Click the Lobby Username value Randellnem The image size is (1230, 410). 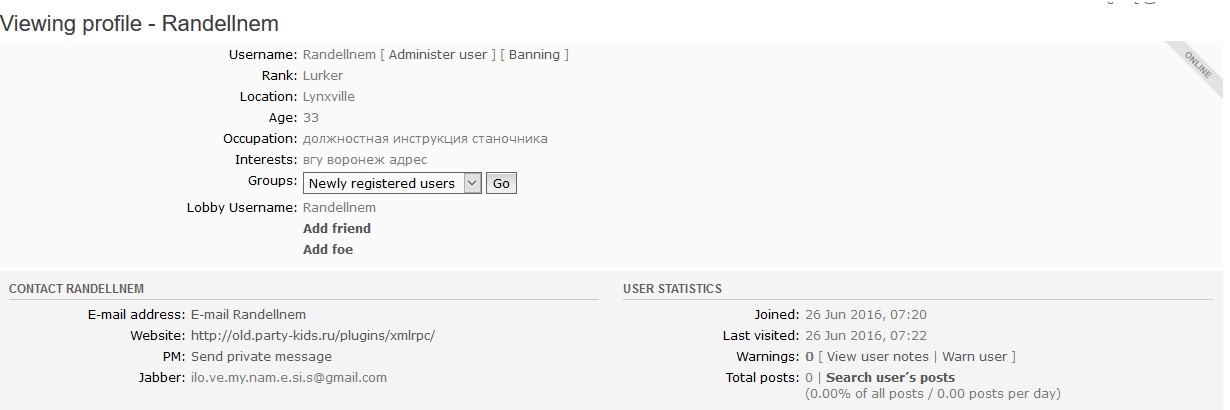click(339, 208)
